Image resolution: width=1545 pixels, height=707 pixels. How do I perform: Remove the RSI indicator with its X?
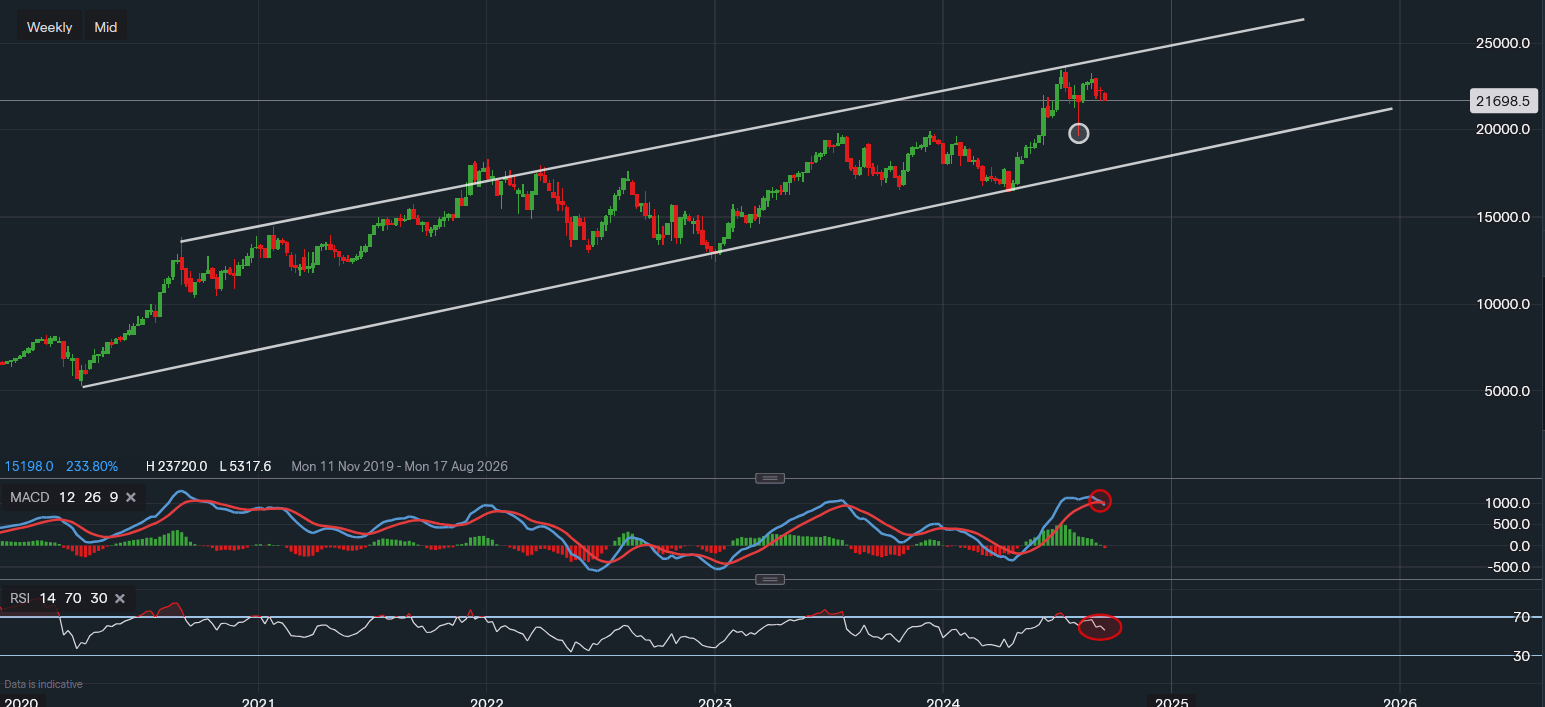coord(119,598)
